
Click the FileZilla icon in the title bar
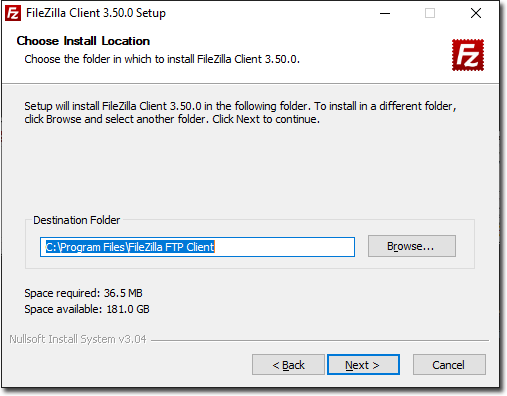tap(13, 13)
